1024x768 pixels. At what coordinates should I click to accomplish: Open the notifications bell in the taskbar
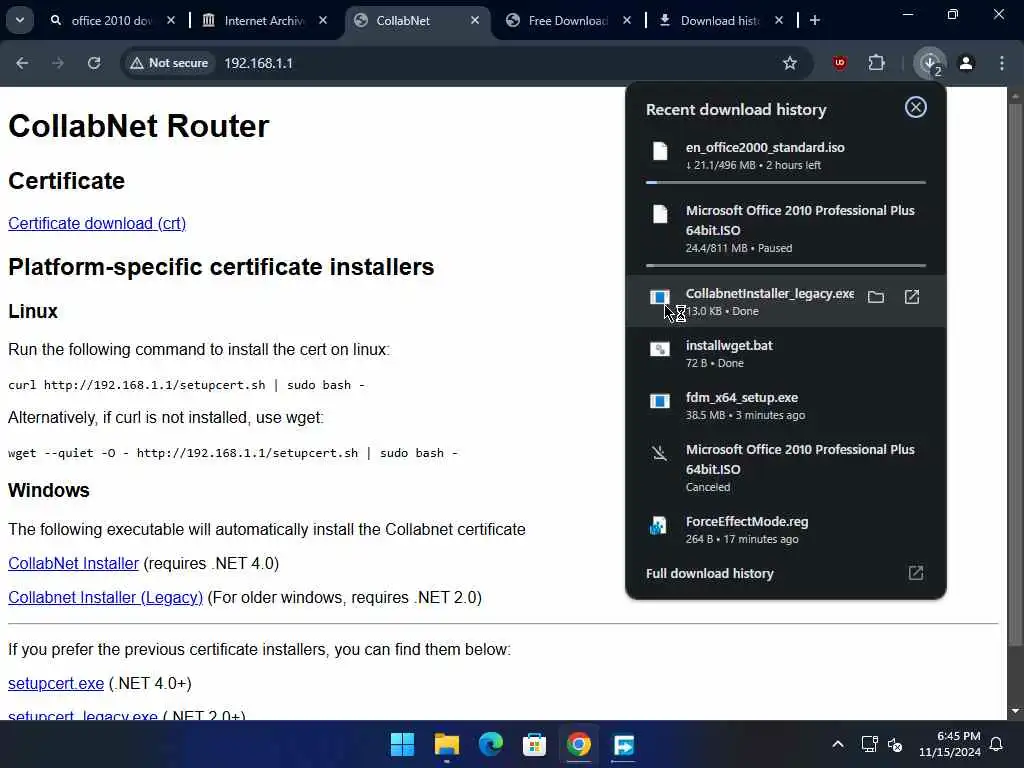click(x=997, y=744)
